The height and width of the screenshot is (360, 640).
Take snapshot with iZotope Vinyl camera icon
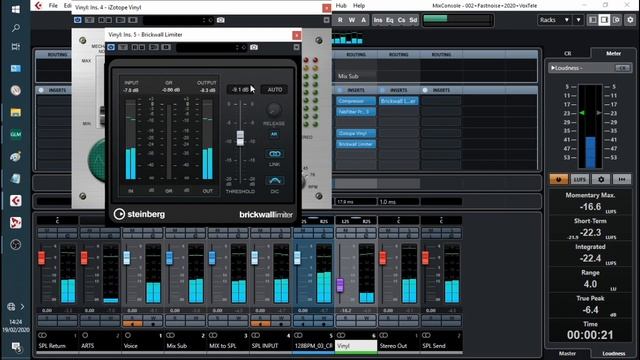click(x=220, y=20)
